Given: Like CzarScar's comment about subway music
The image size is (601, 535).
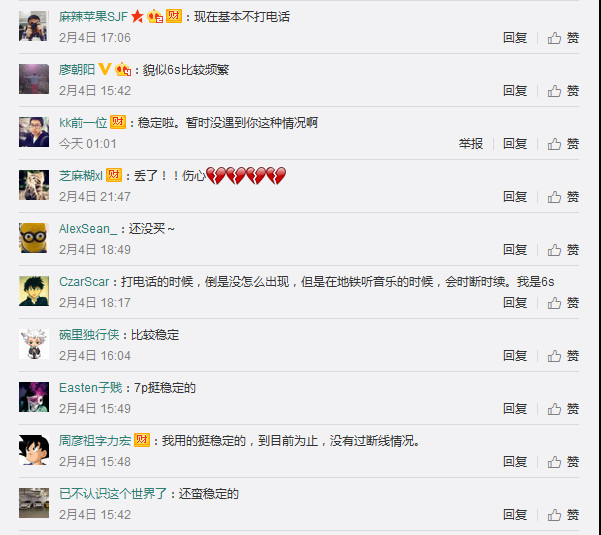Looking at the screenshot, I should [x=563, y=303].
